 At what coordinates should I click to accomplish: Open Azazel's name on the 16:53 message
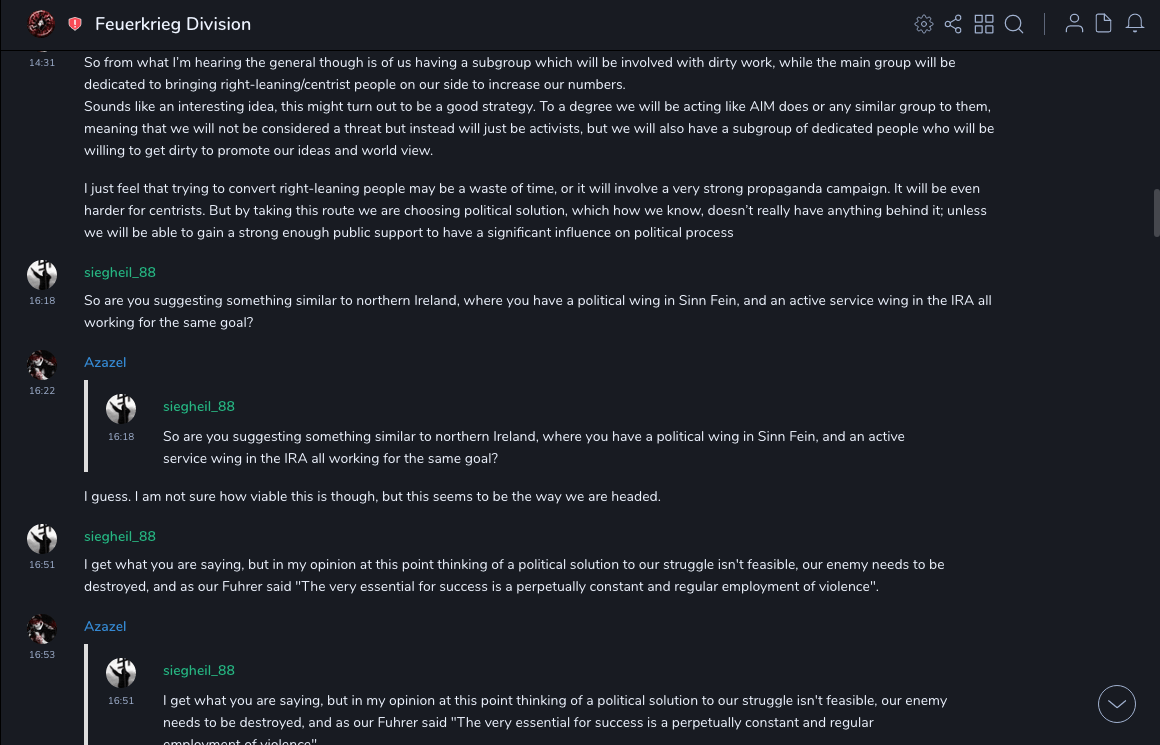click(x=105, y=627)
